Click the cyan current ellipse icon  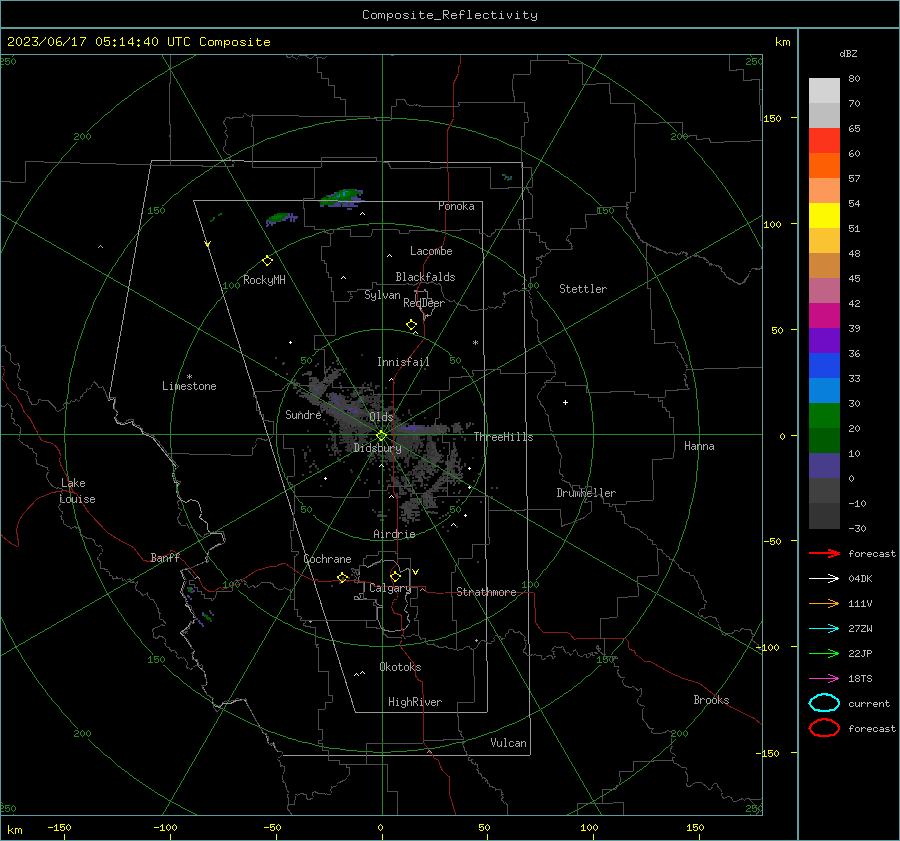tap(824, 703)
